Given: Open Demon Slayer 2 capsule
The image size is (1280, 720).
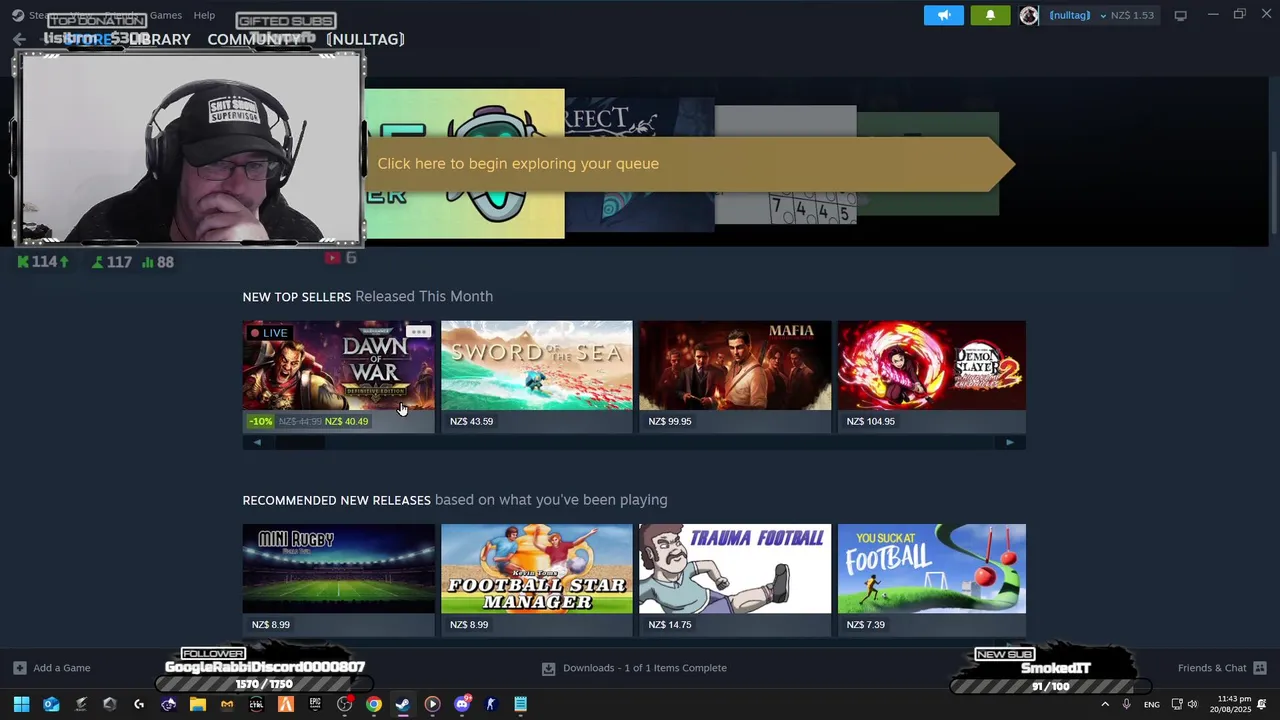Looking at the screenshot, I should tap(932, 376).
